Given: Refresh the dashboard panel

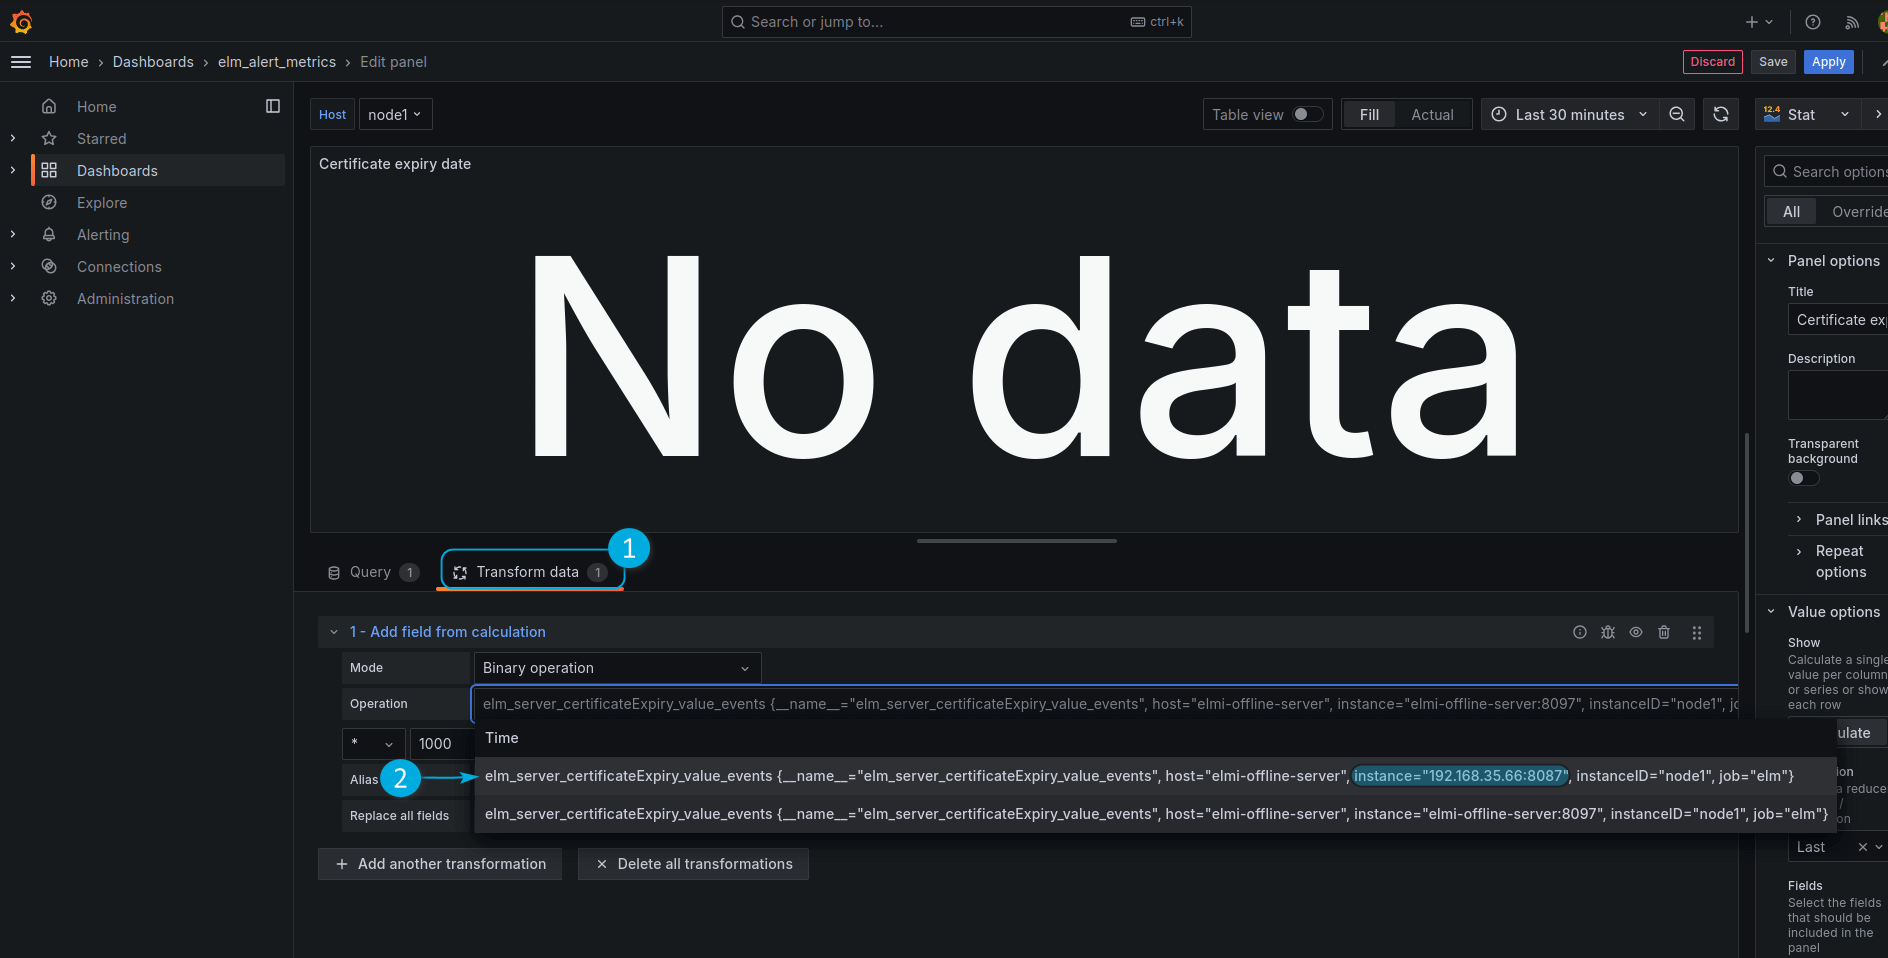Looking at the screenshot, I should (x=1720, y=115).
